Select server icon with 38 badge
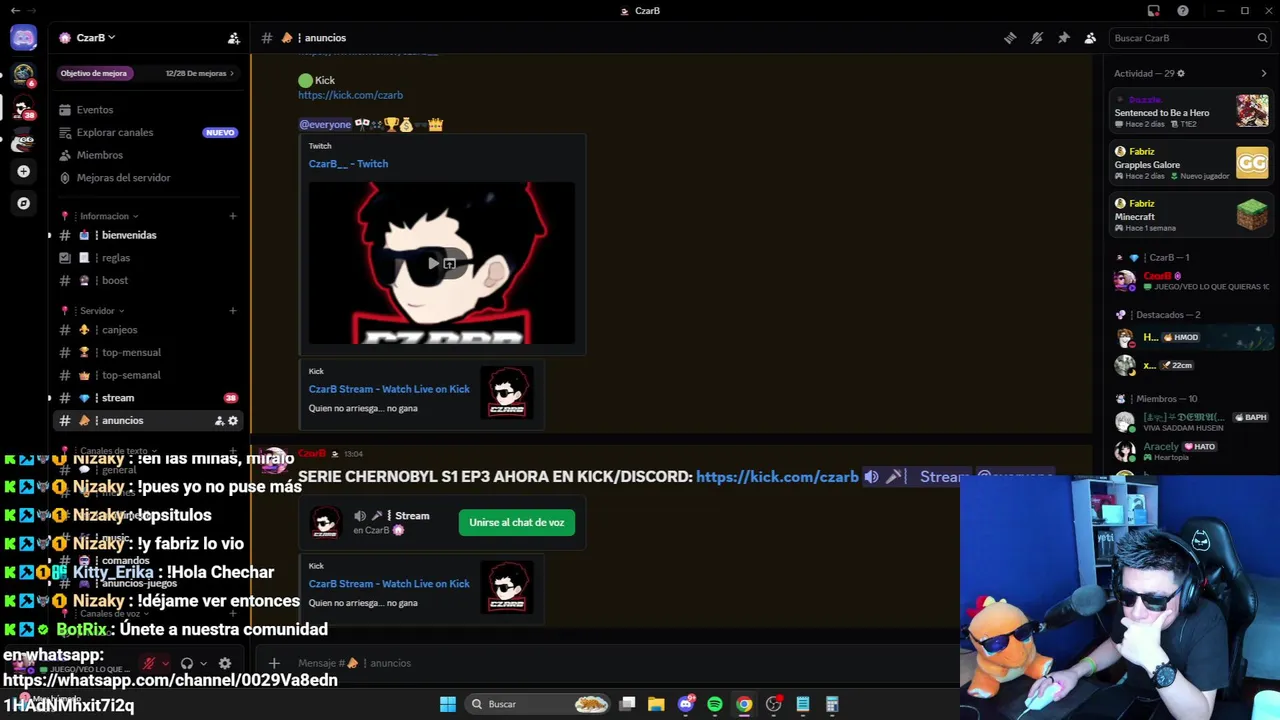 pyautogui.click(x=23, y=107)
